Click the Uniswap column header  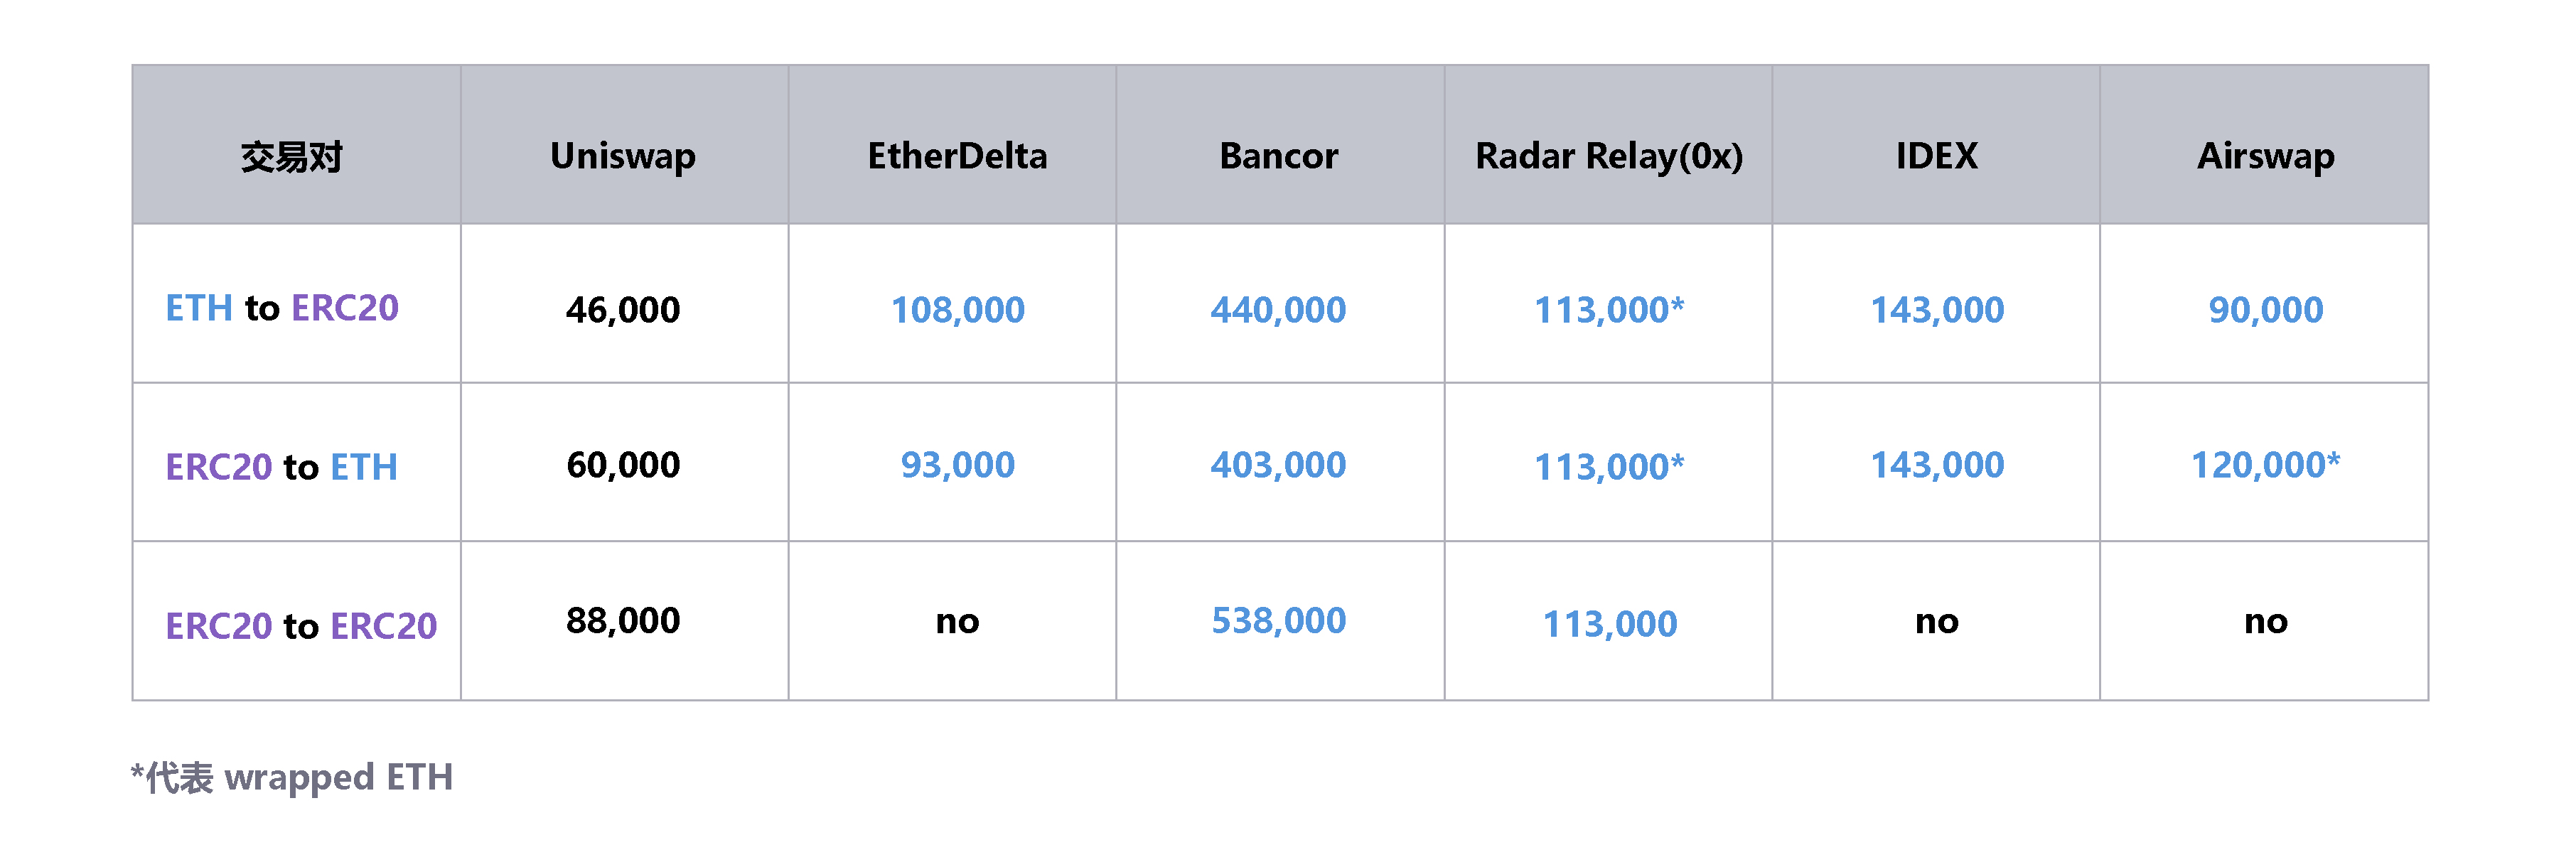tap(623, 156)
